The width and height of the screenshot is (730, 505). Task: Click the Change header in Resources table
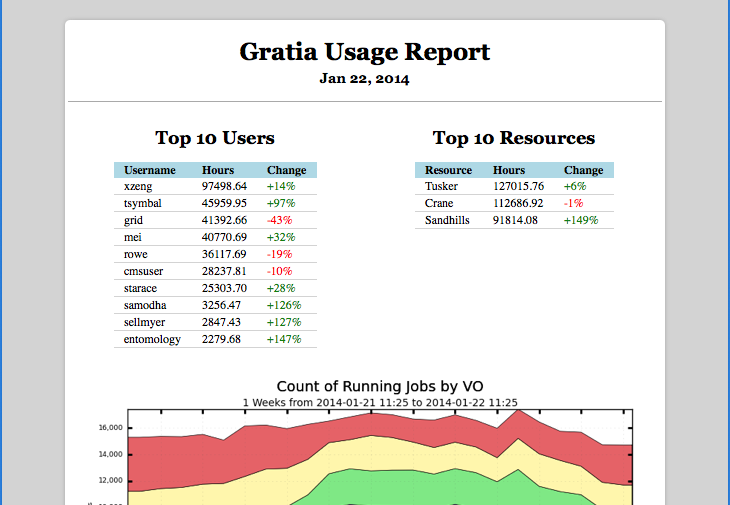click(x=583, y=170)
